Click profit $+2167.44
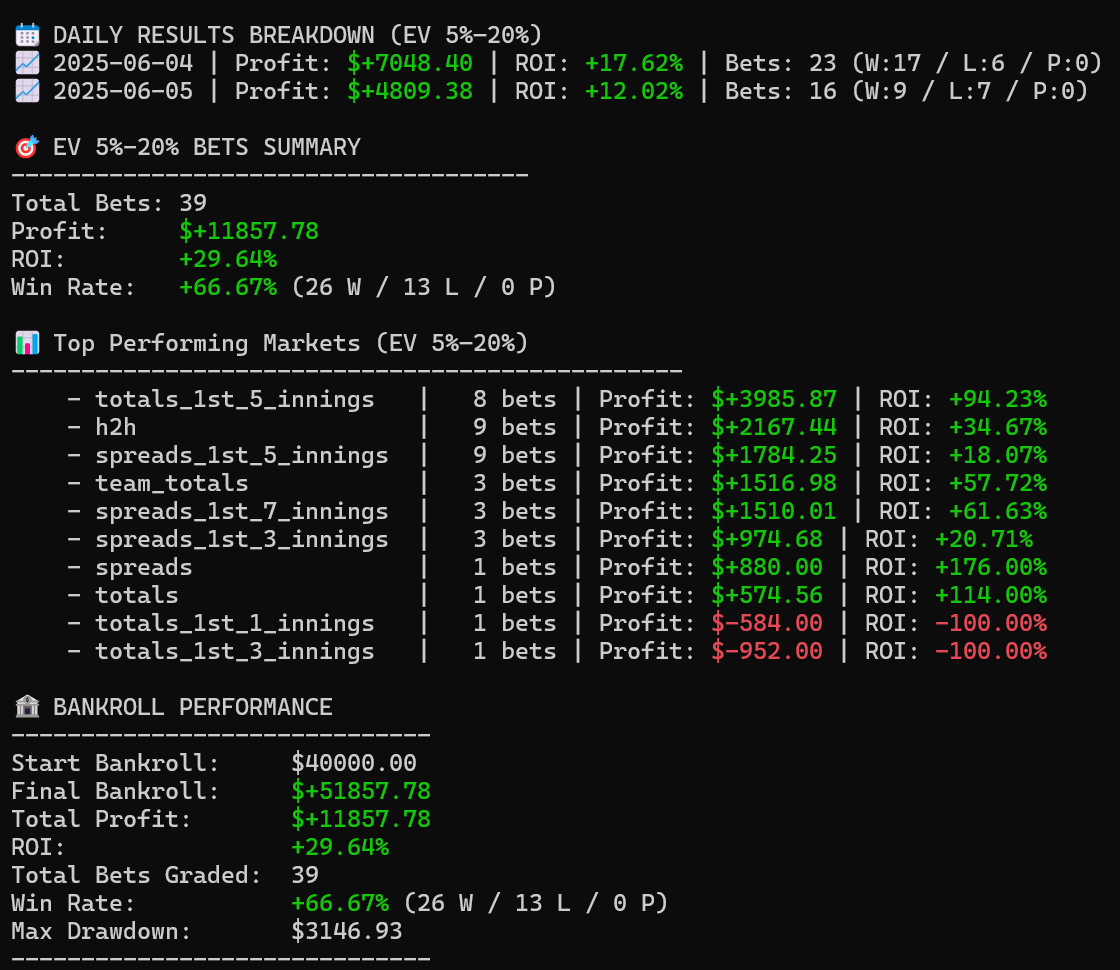This screenshot has width=1120, height=970. 774,427
